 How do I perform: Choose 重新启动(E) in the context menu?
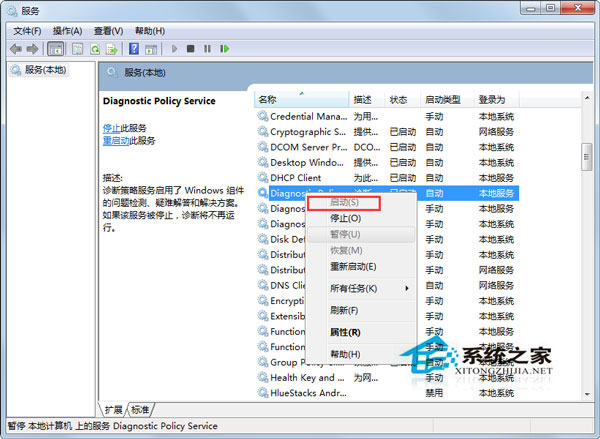pyautogui.click(x=352, y=266)
